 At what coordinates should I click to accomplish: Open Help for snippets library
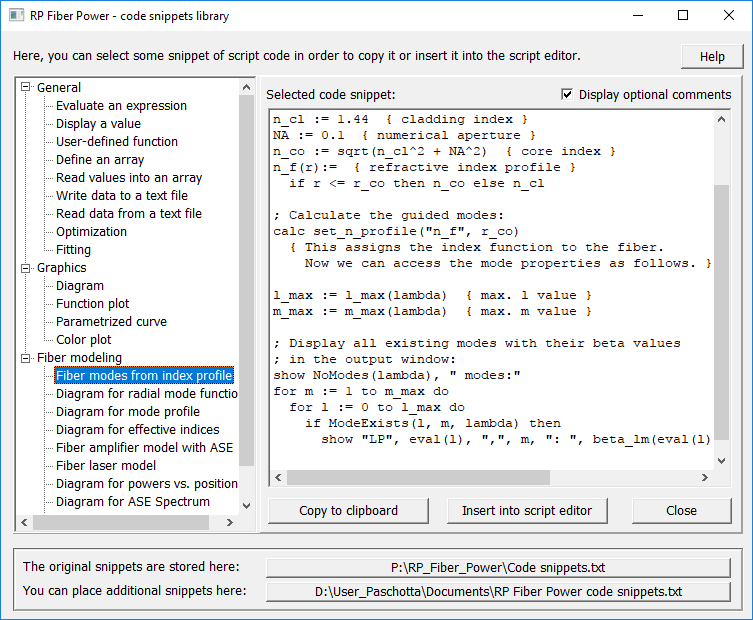712,57
